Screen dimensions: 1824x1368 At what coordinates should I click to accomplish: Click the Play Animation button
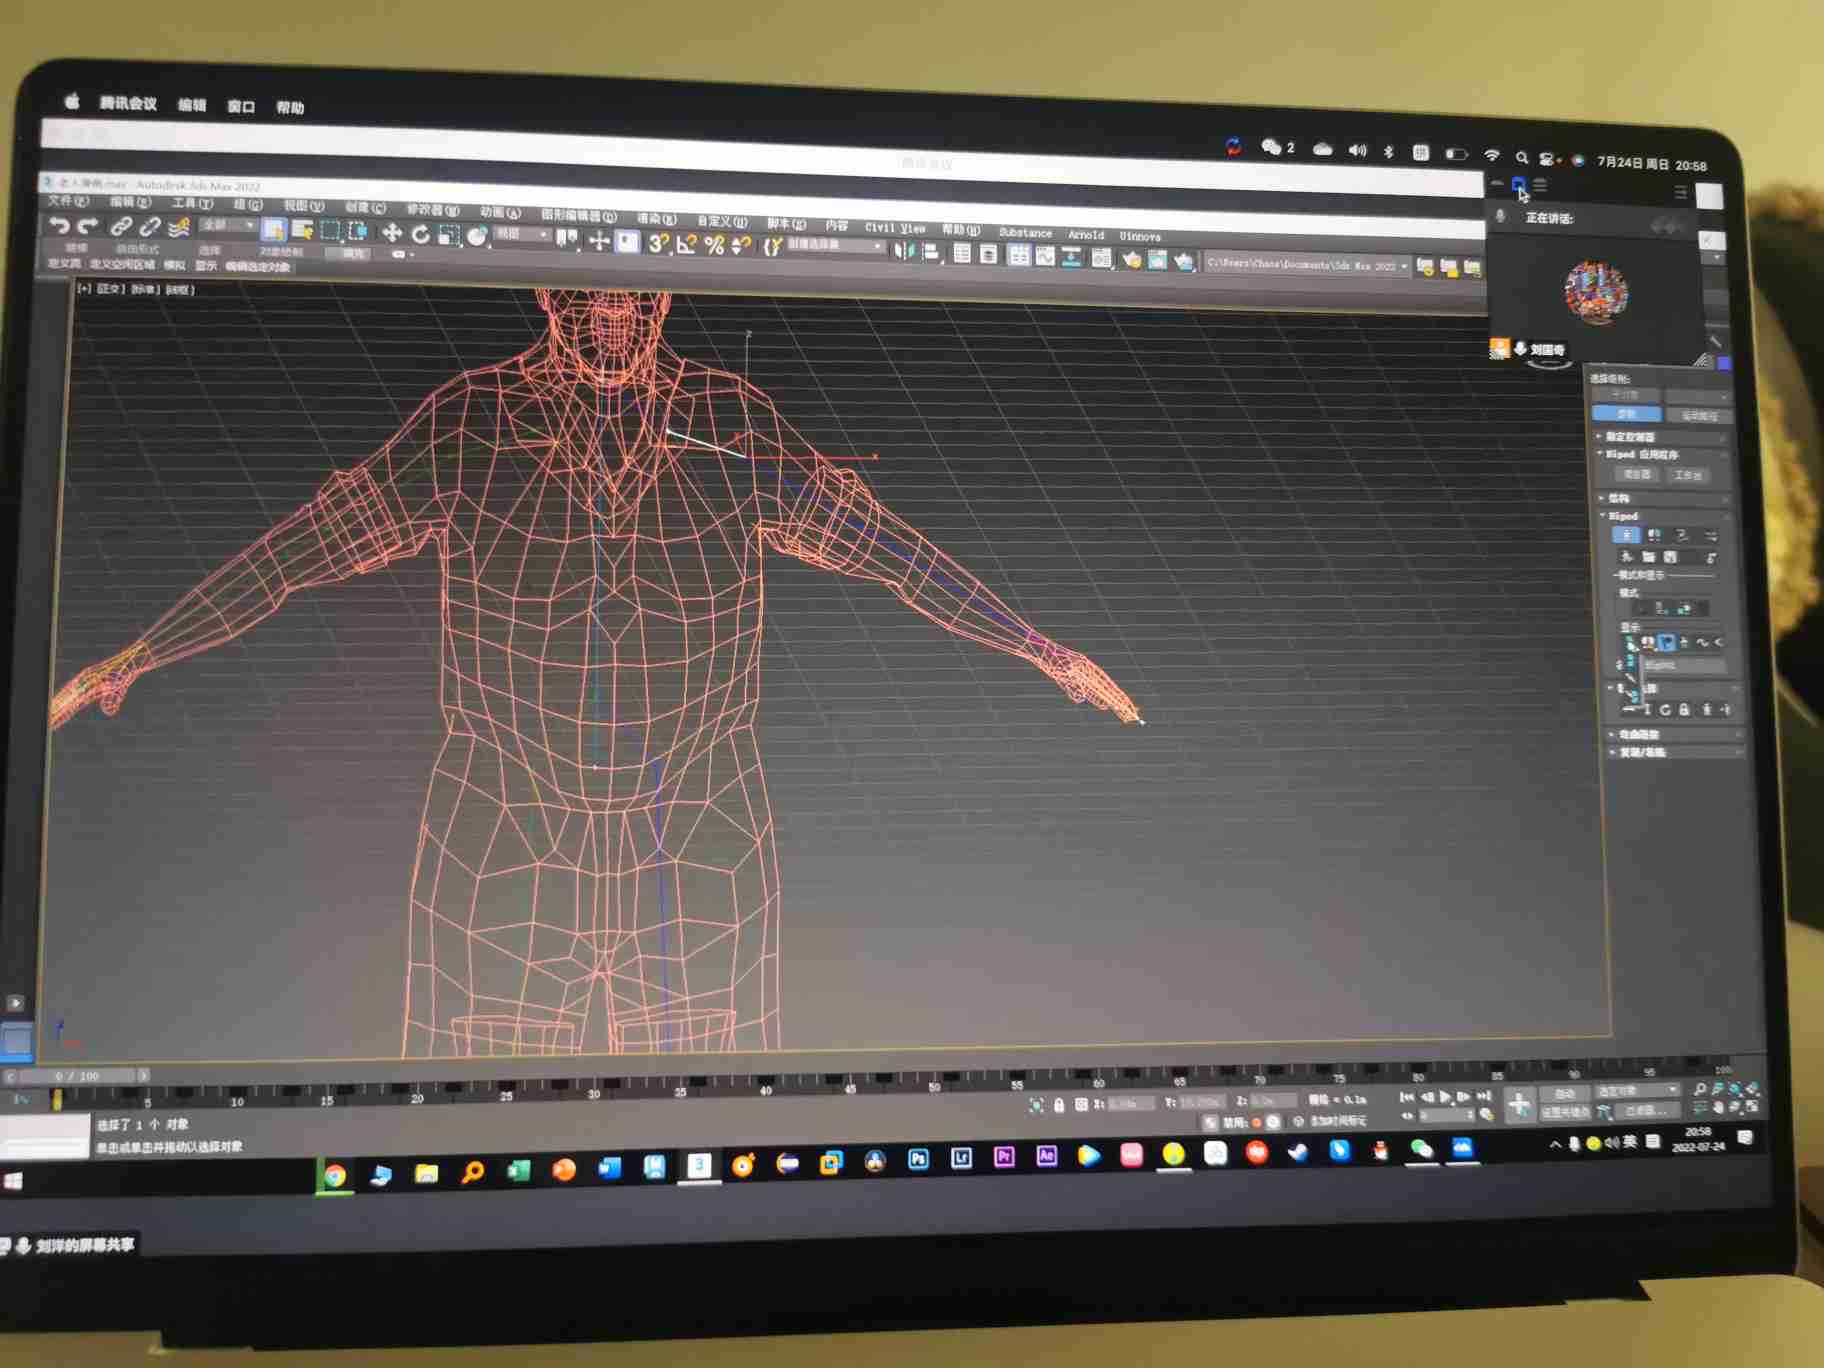tap(1445, 1097)
